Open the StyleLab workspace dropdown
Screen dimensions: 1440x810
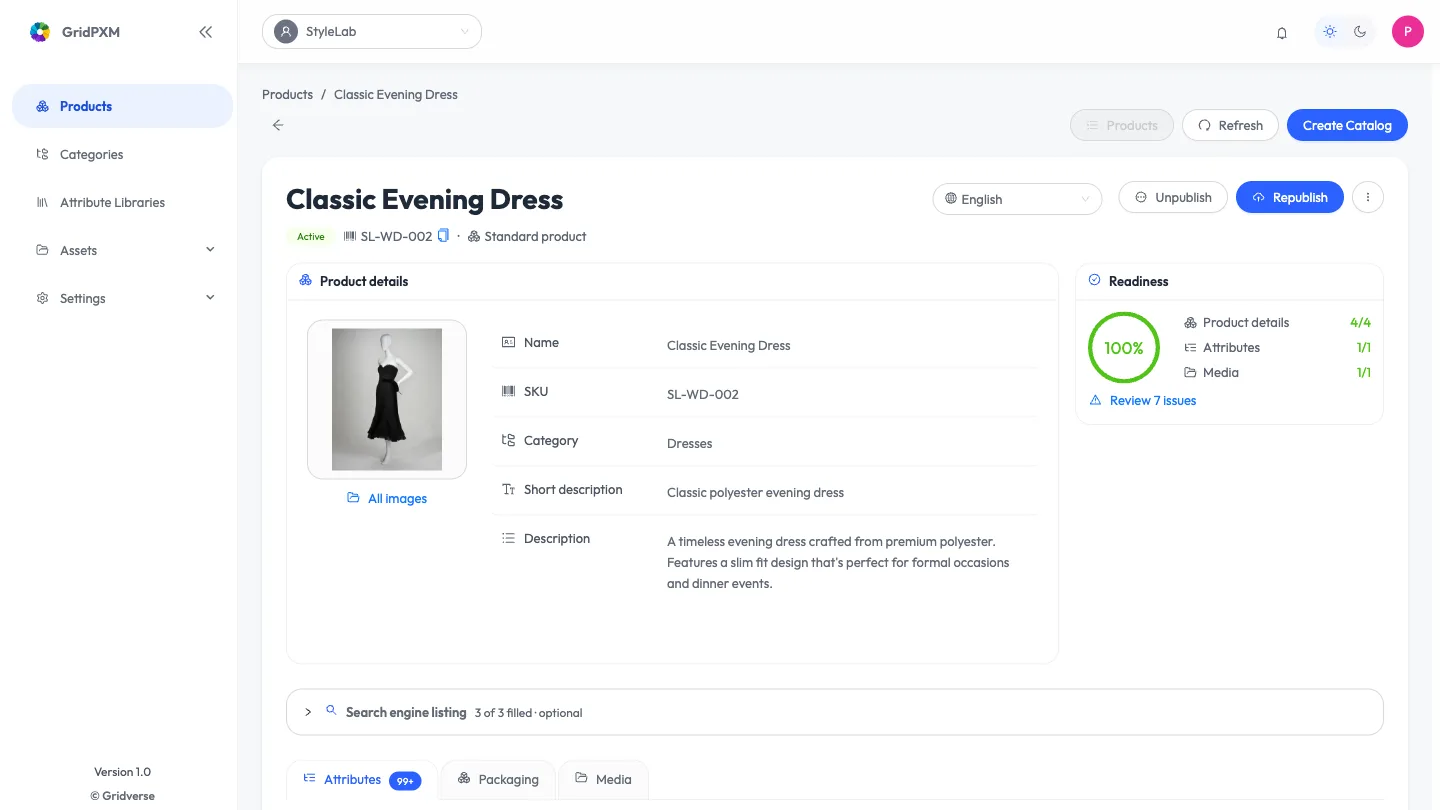tap(372, 32)
